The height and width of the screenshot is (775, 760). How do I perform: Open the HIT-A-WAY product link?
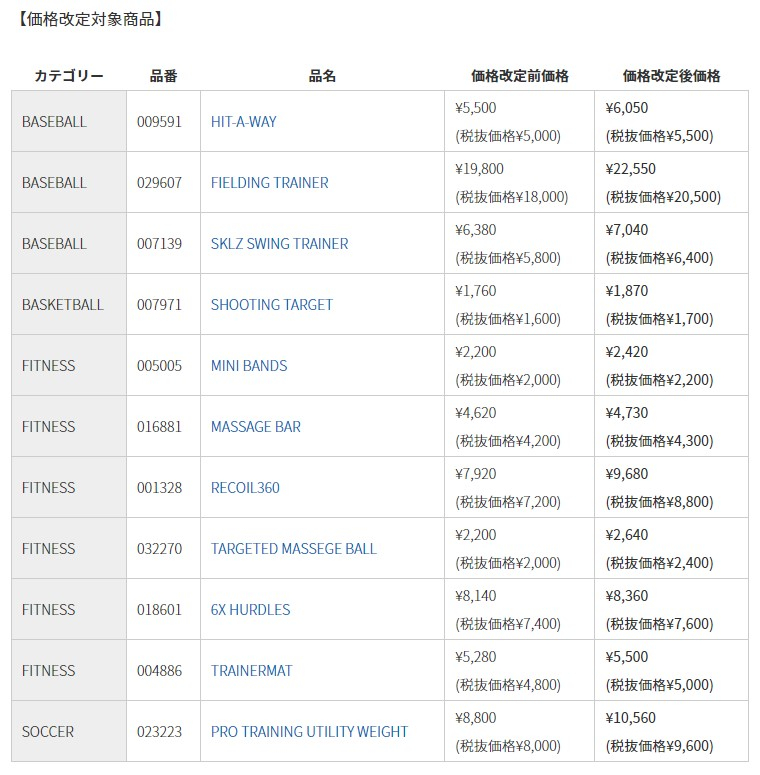(243, 122)
